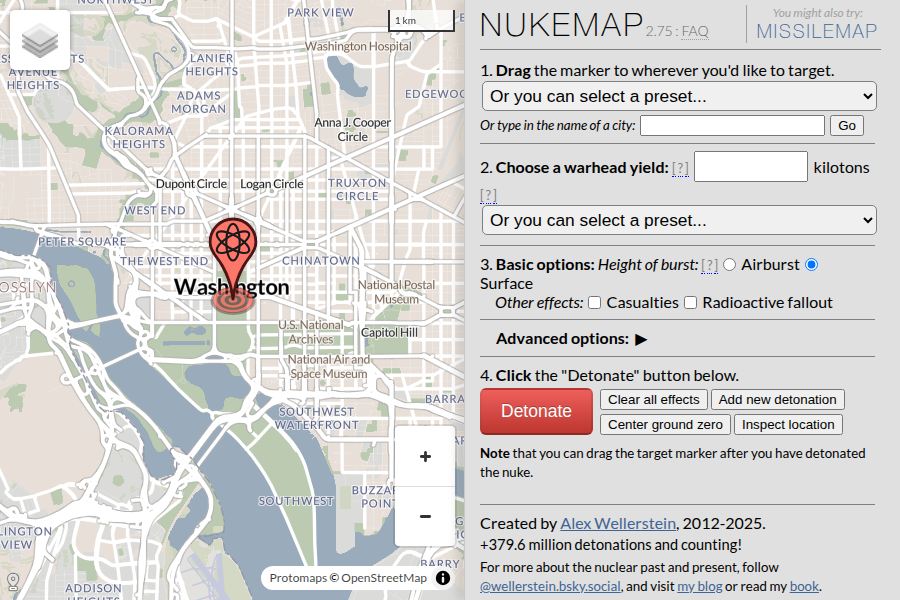This screenshot has width=900, height=600.
Task: Click the Logan Circle map label
Action: [x=271, y=184]
